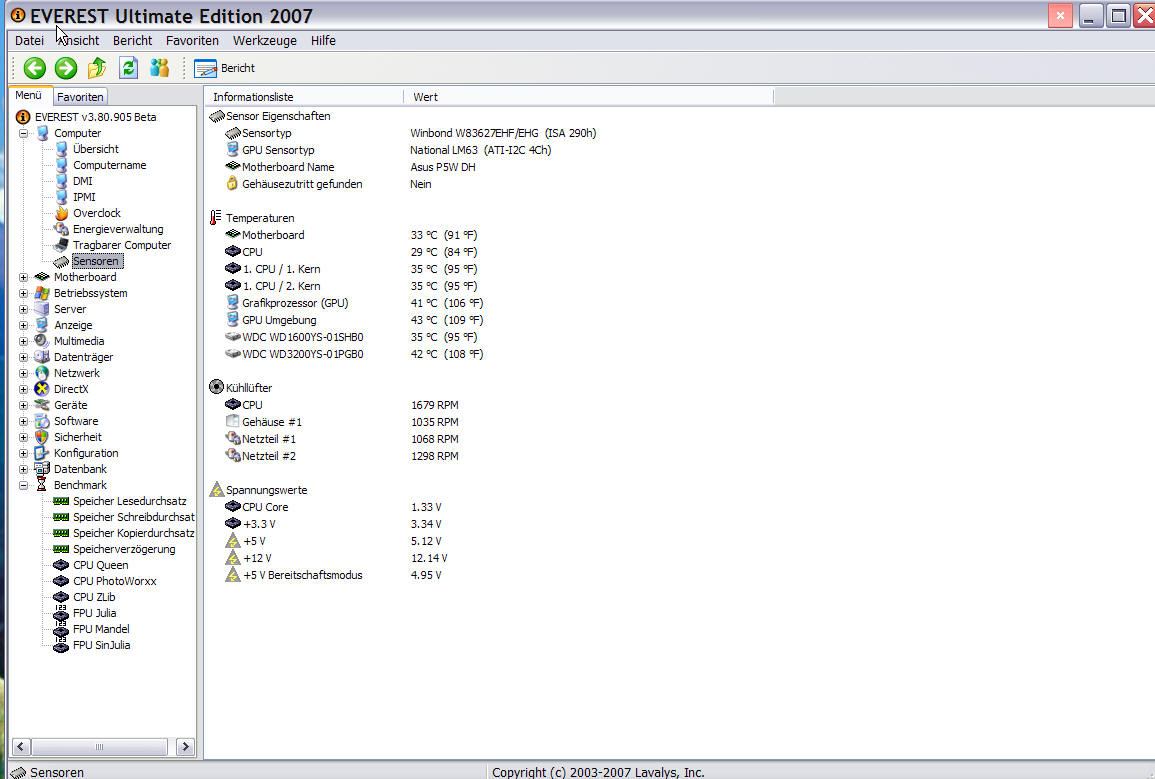Open the FPU Mandel benchmark
This screenshot has width=1155, height=779.
point(101,630)
